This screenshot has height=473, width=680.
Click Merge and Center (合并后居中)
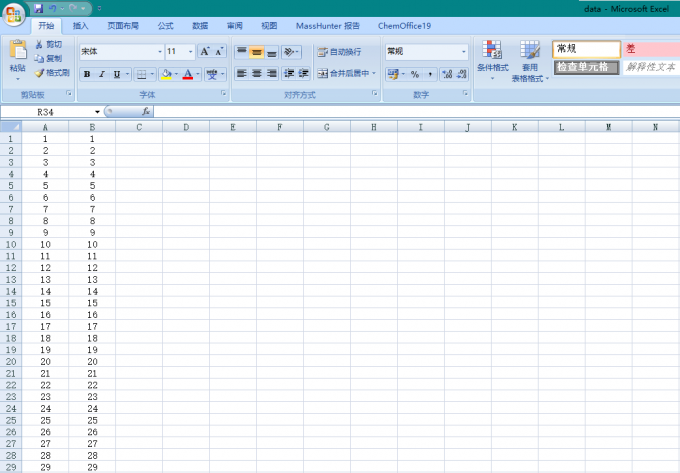[x=343, y=74]
